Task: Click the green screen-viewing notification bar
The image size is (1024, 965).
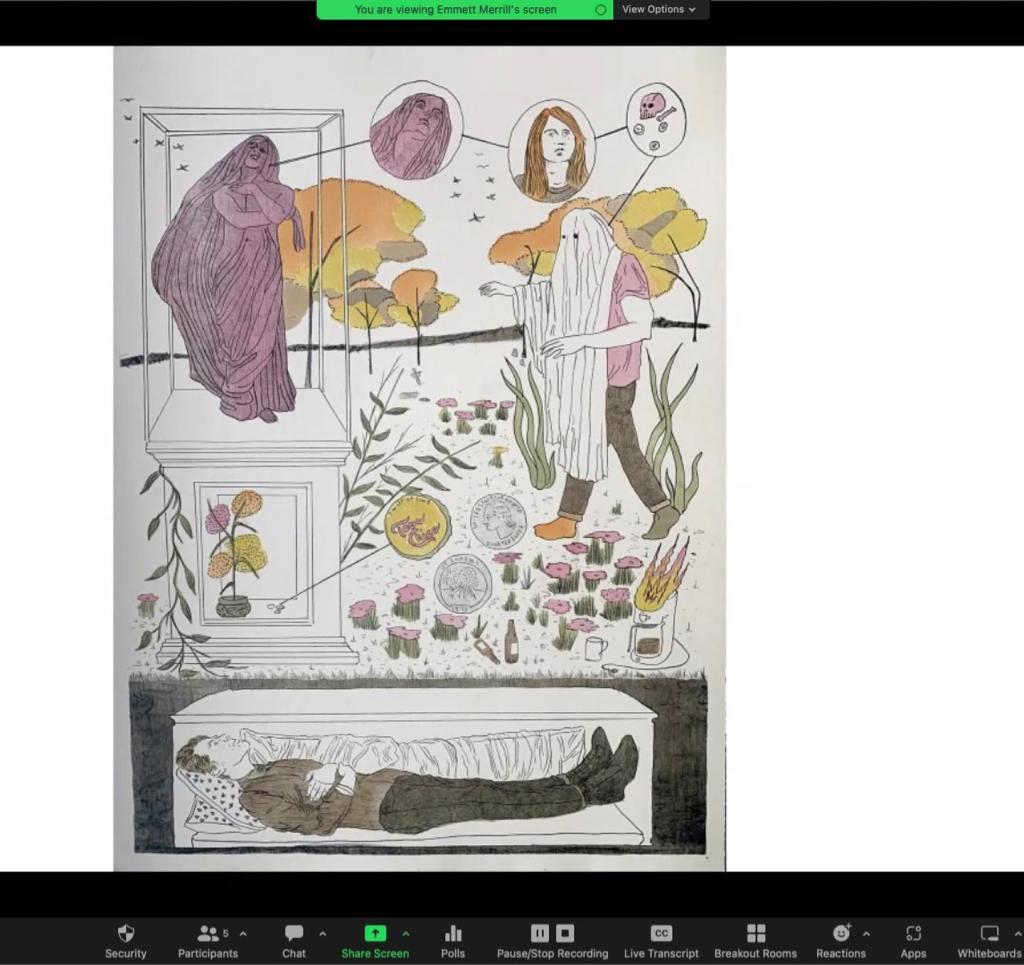Action: pyautogui.click(x=455, y=9)
